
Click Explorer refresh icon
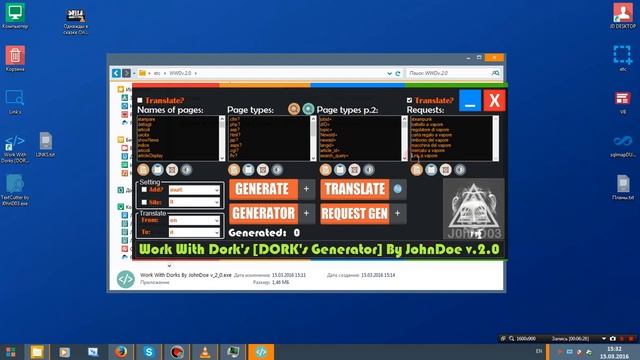[x=398, y=73]
